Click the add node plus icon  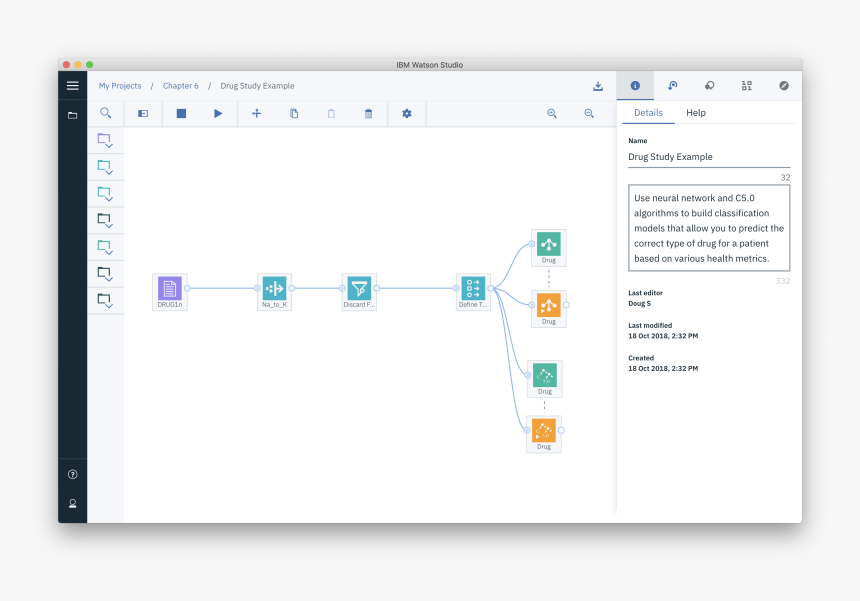(x=256, y=113)
